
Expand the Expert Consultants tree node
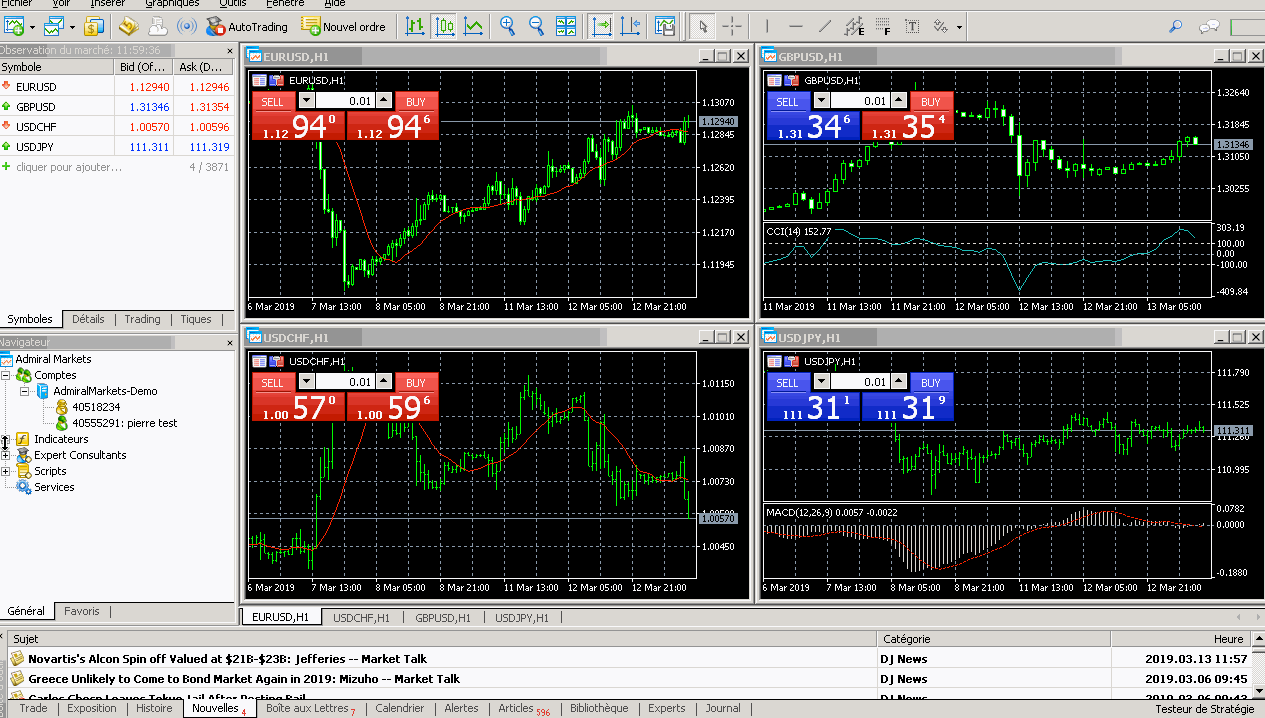pos(6,455)
